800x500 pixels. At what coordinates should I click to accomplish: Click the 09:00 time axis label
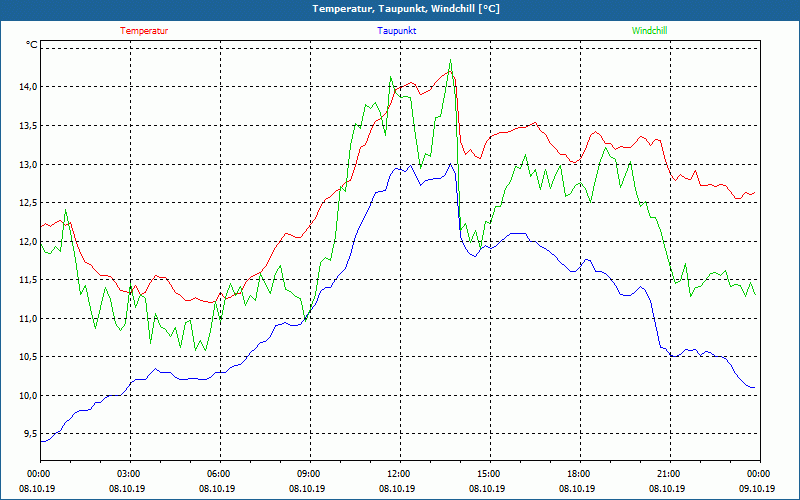click(x=310, y=474)
